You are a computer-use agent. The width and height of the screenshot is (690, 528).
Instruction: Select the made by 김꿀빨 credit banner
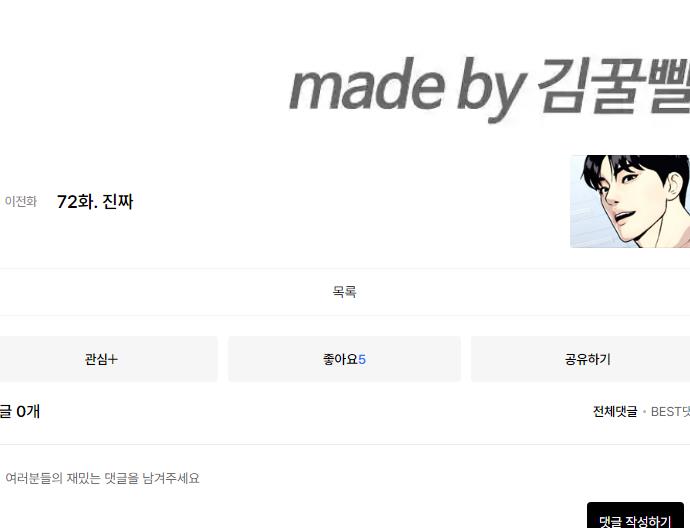pyautogui.click(x=489, y=88)
